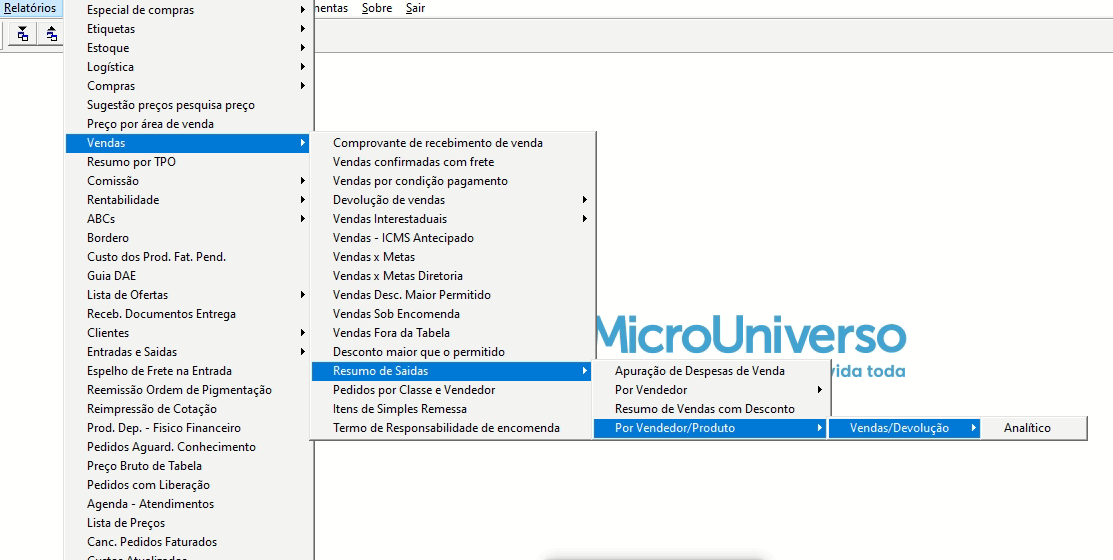Open Termo de Responsabilidade de encomenda
The image size is (1113, 560).
pos(451,428)
